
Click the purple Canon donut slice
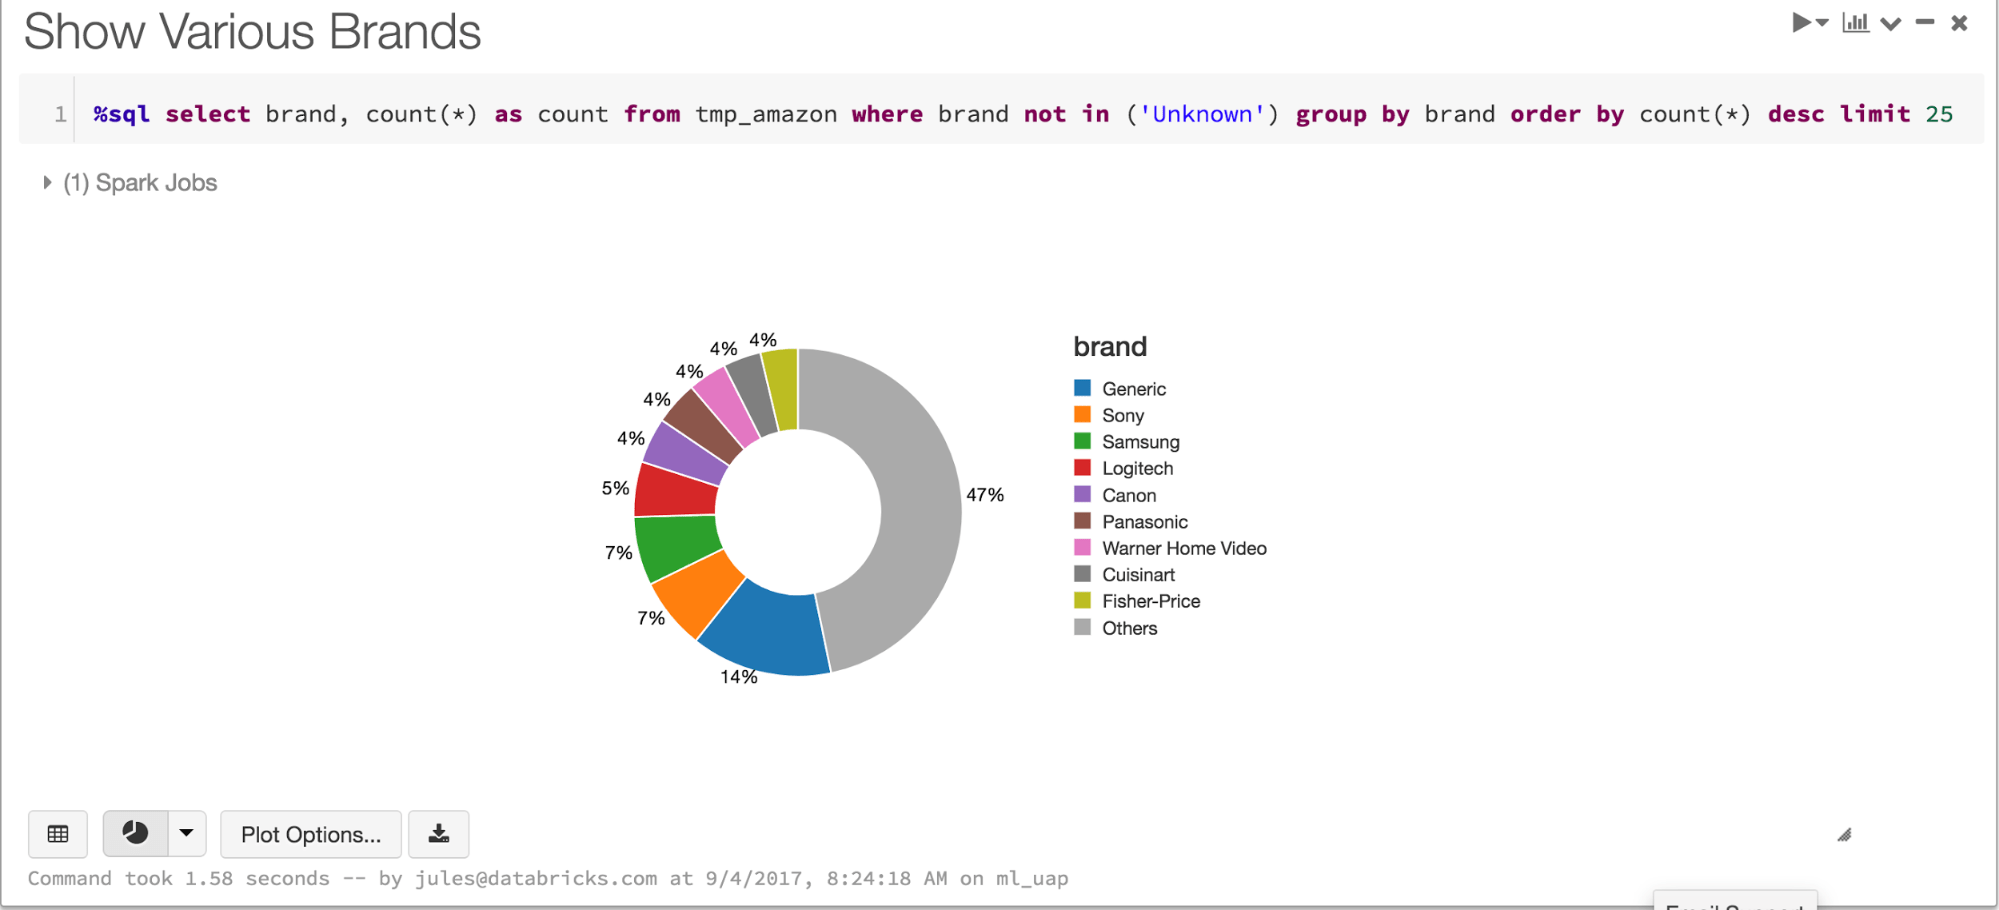point(685,452)
